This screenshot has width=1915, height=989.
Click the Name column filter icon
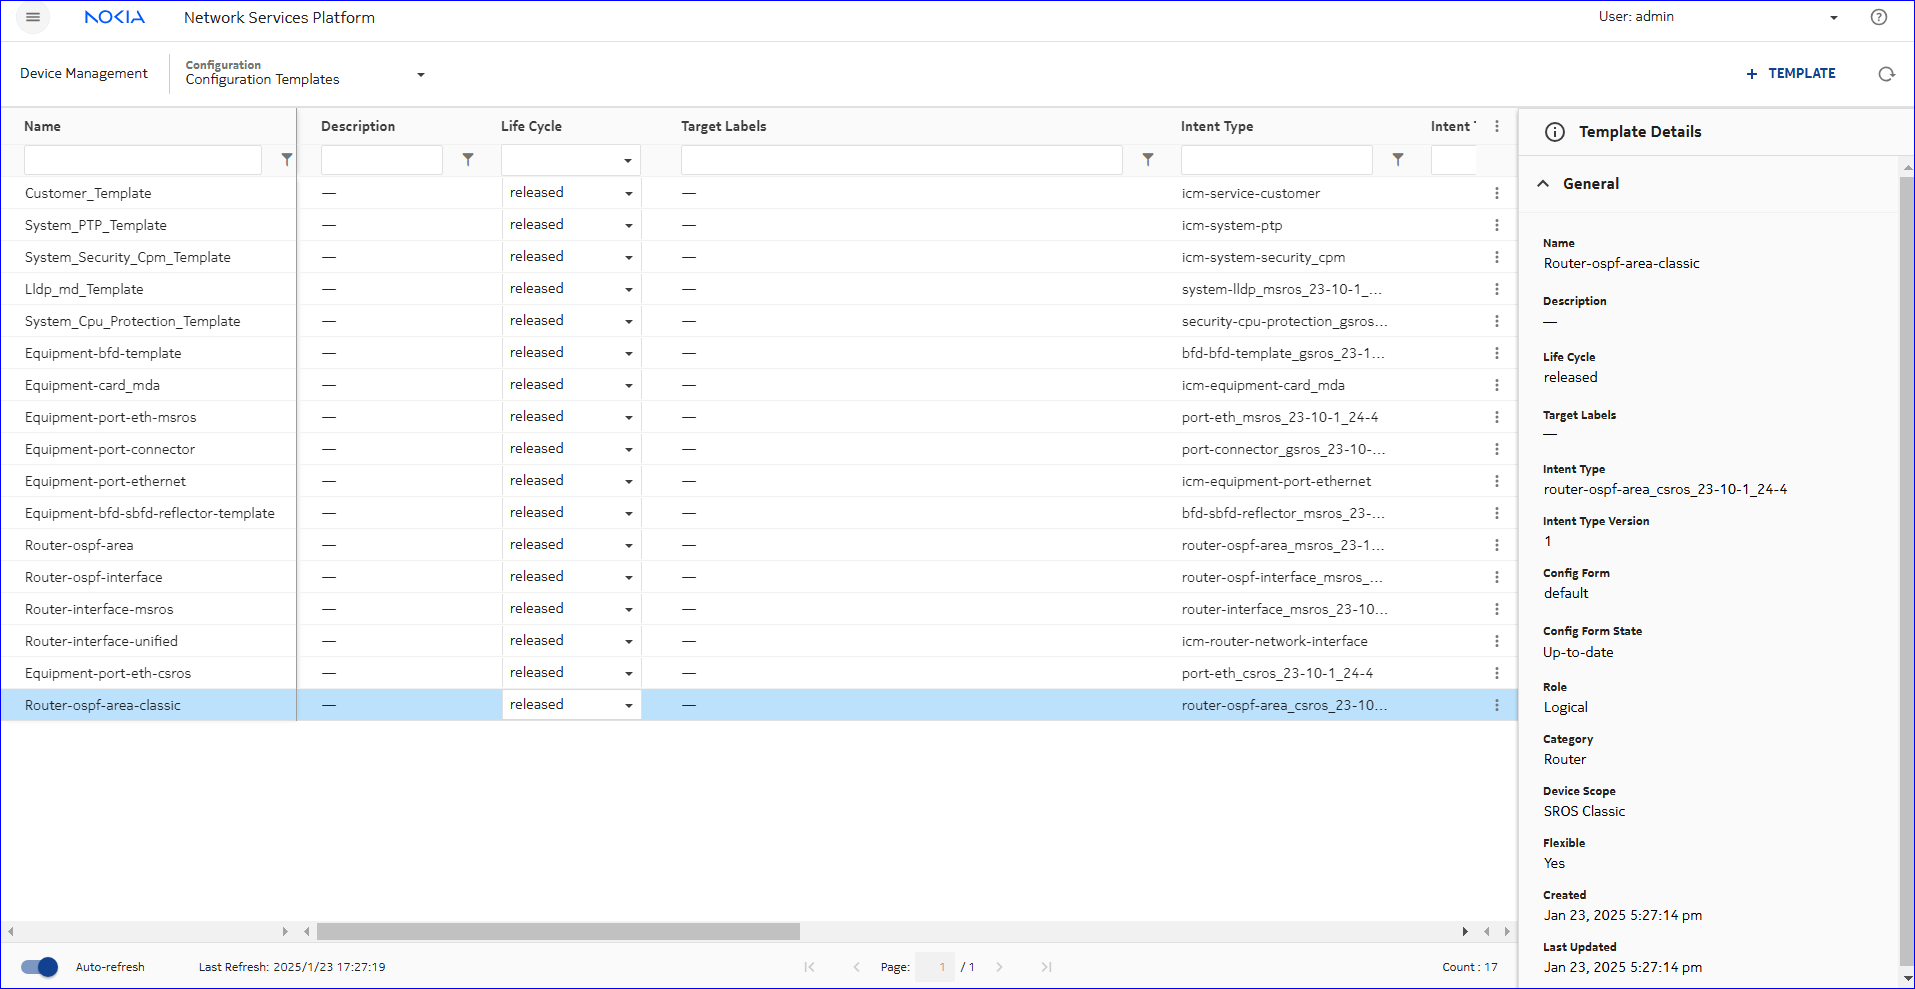click(287, 159)
